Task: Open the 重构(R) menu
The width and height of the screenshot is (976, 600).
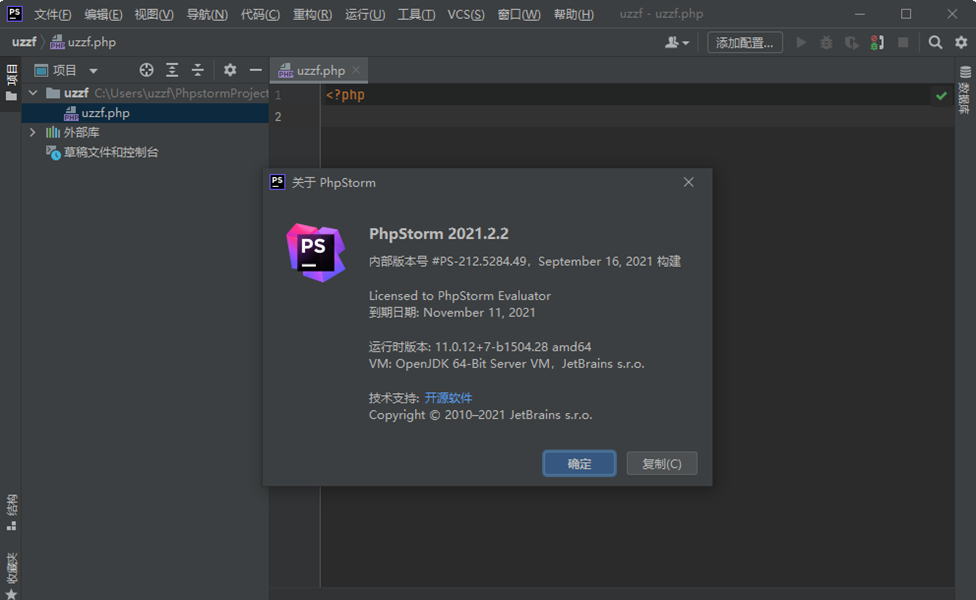Action: coord(312,14)
